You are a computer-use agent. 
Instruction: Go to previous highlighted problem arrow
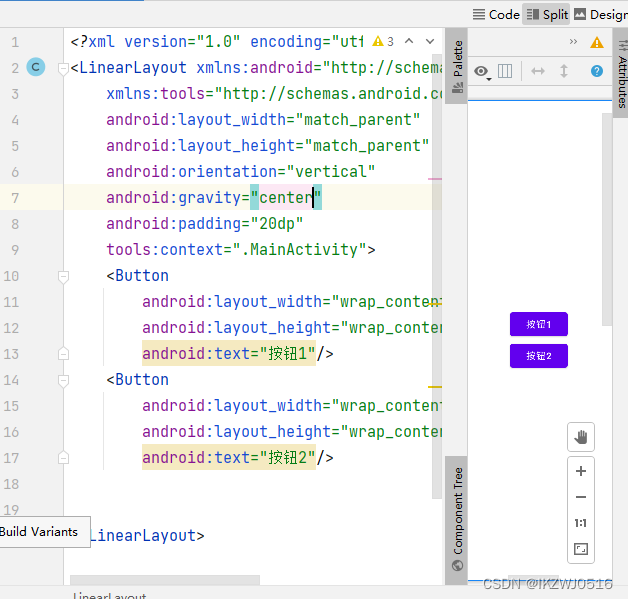(x=409, y=41)
